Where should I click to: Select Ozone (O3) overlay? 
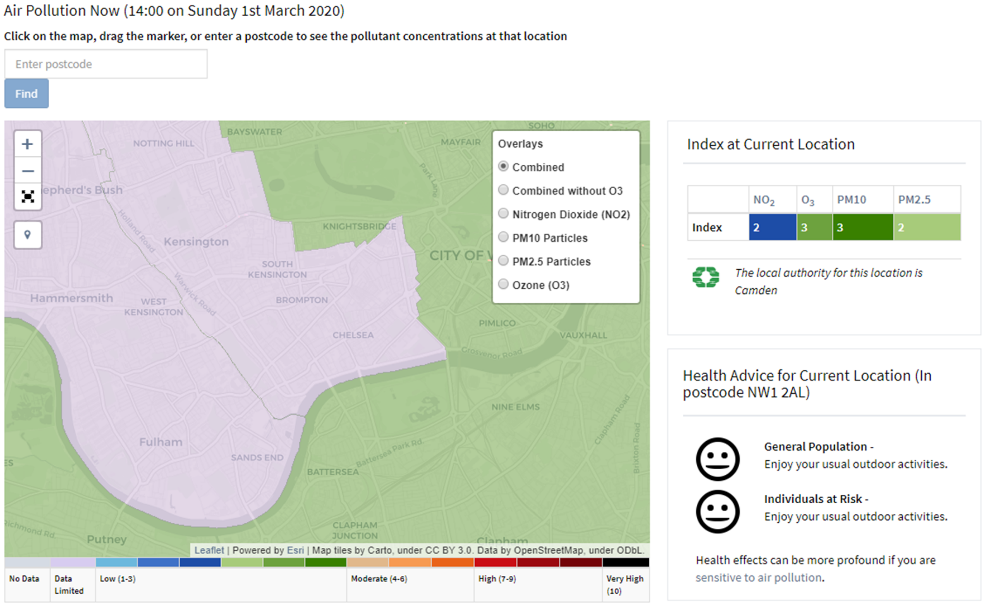click(x=503, y=284)
